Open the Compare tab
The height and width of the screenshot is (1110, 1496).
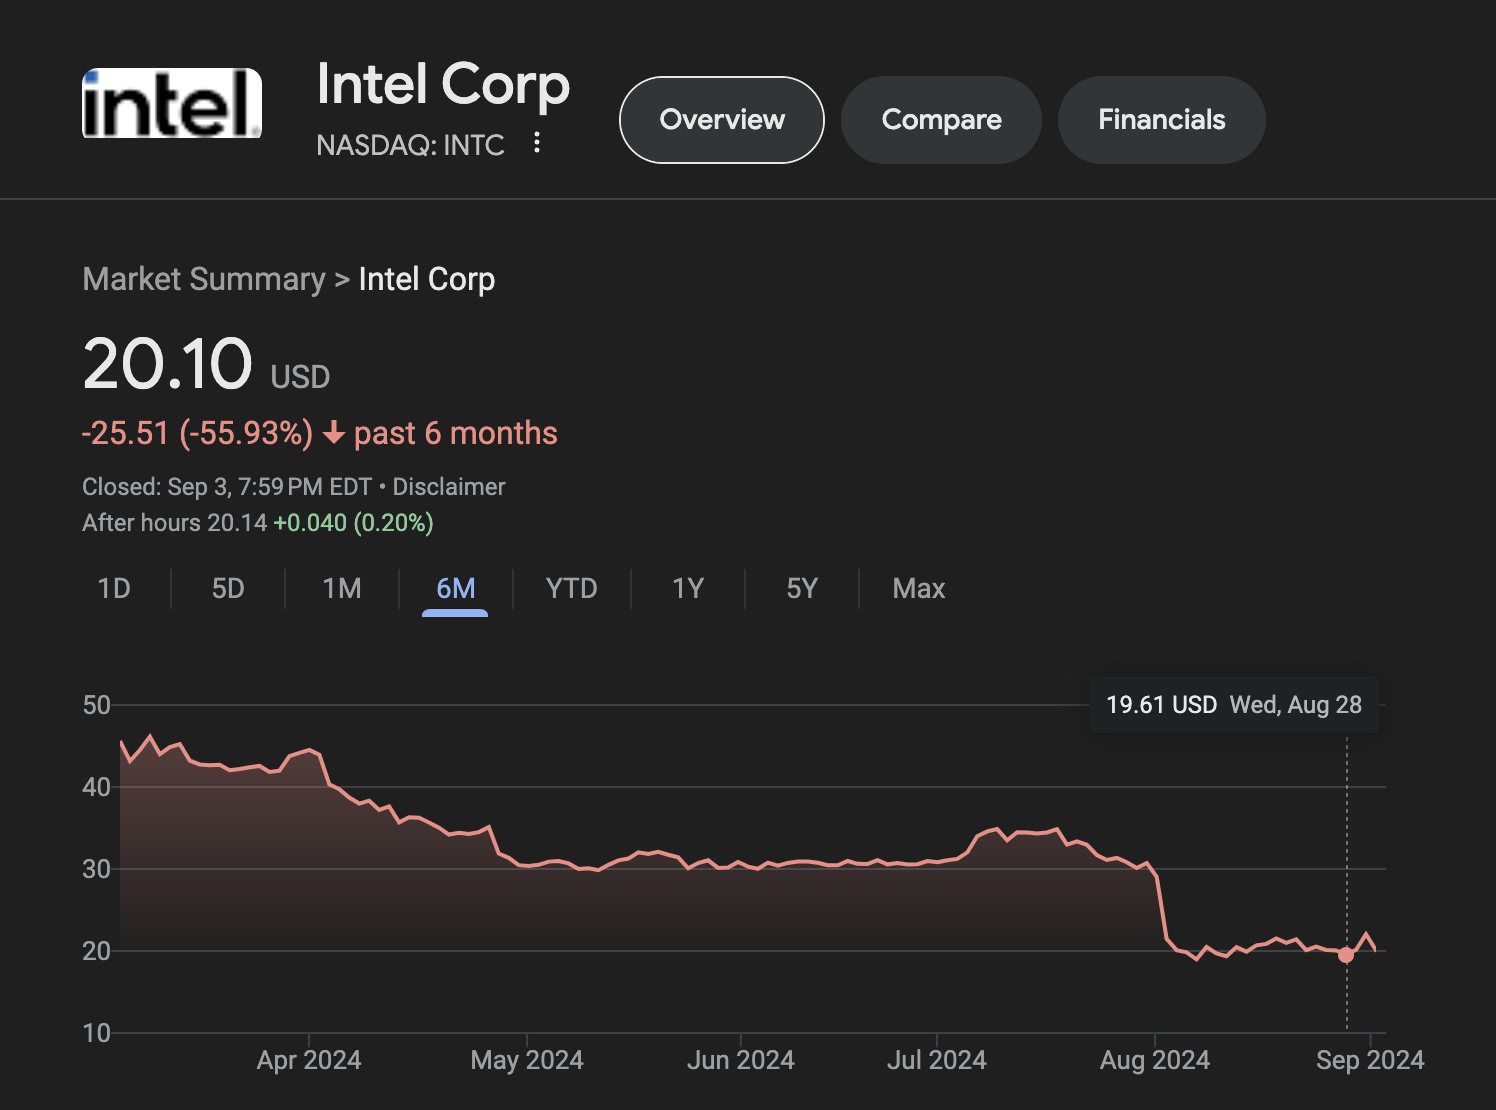[941, 120]
